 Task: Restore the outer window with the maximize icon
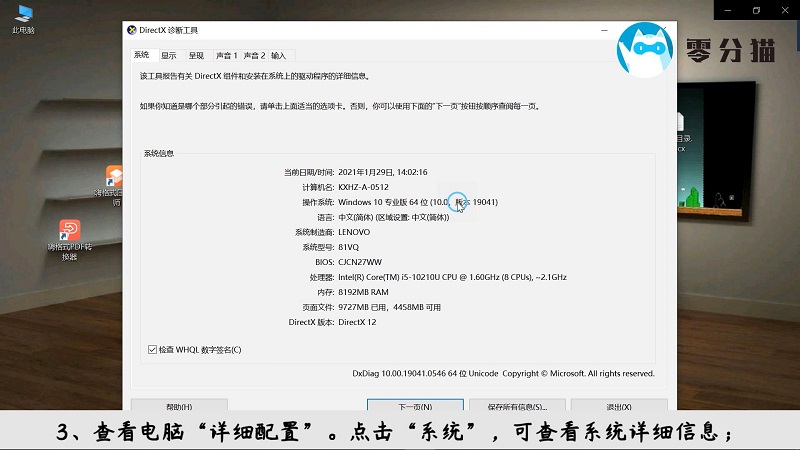[x=756, y=9]
